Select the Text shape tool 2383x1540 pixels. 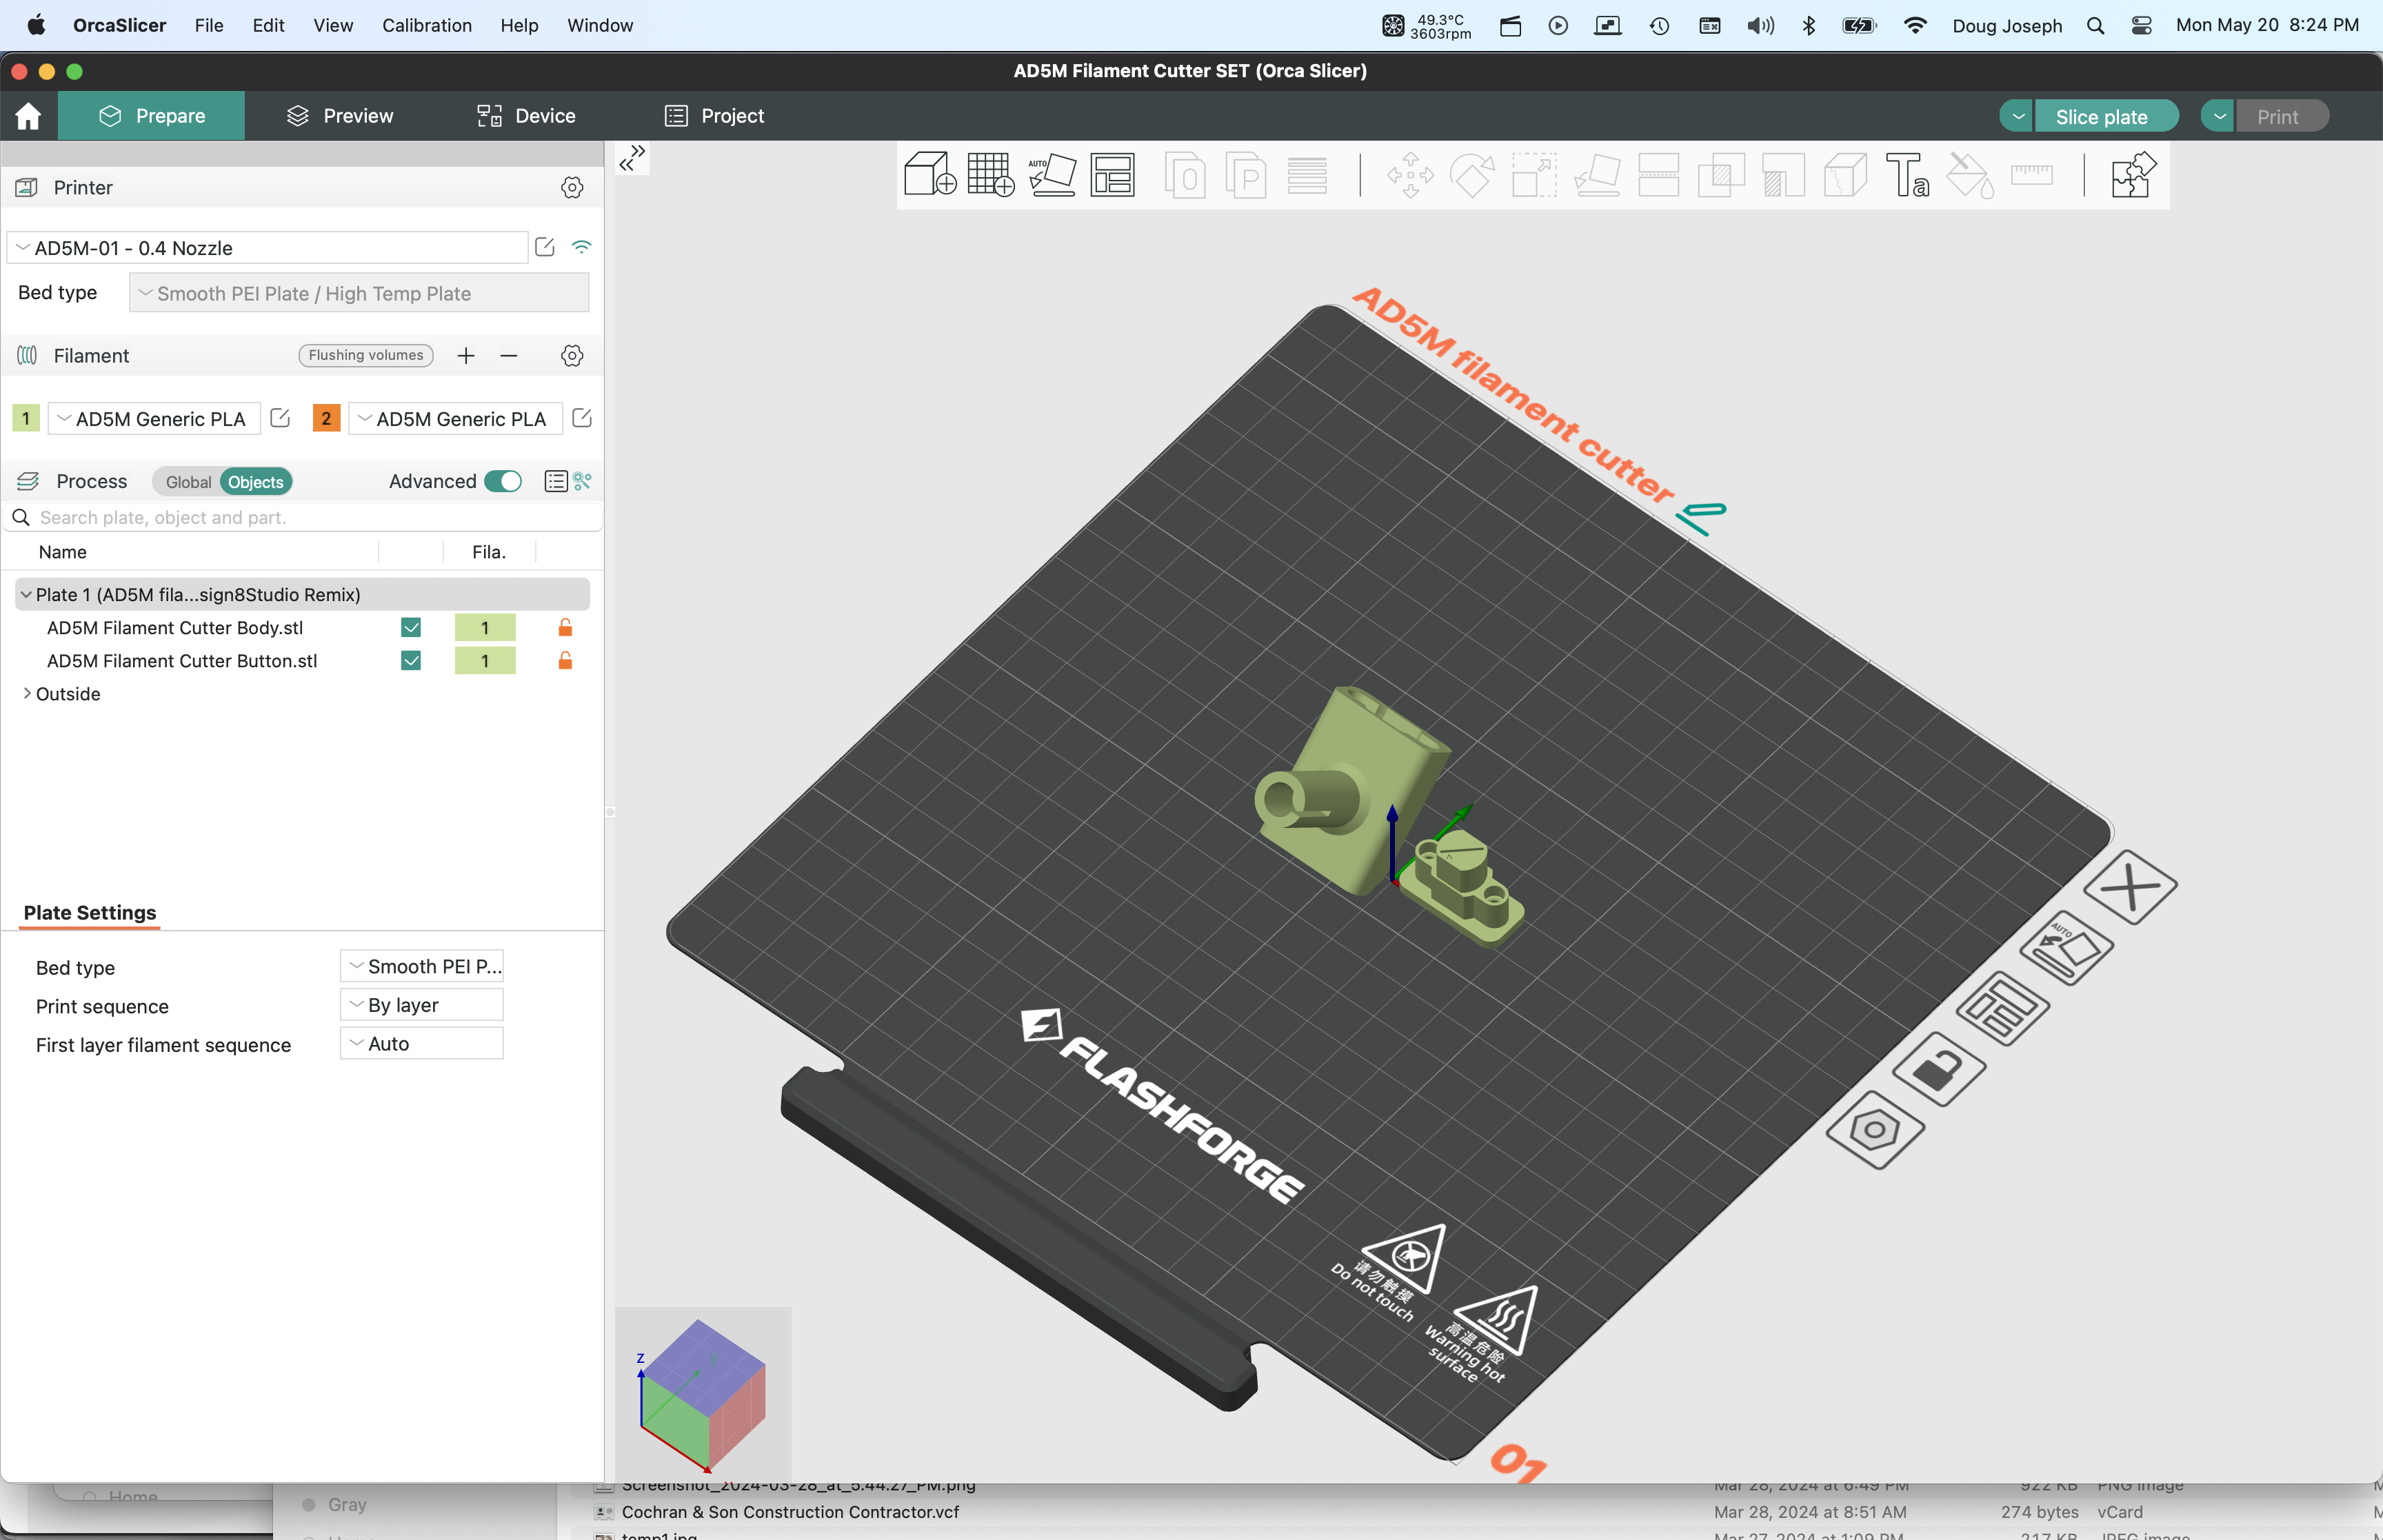1906,175
